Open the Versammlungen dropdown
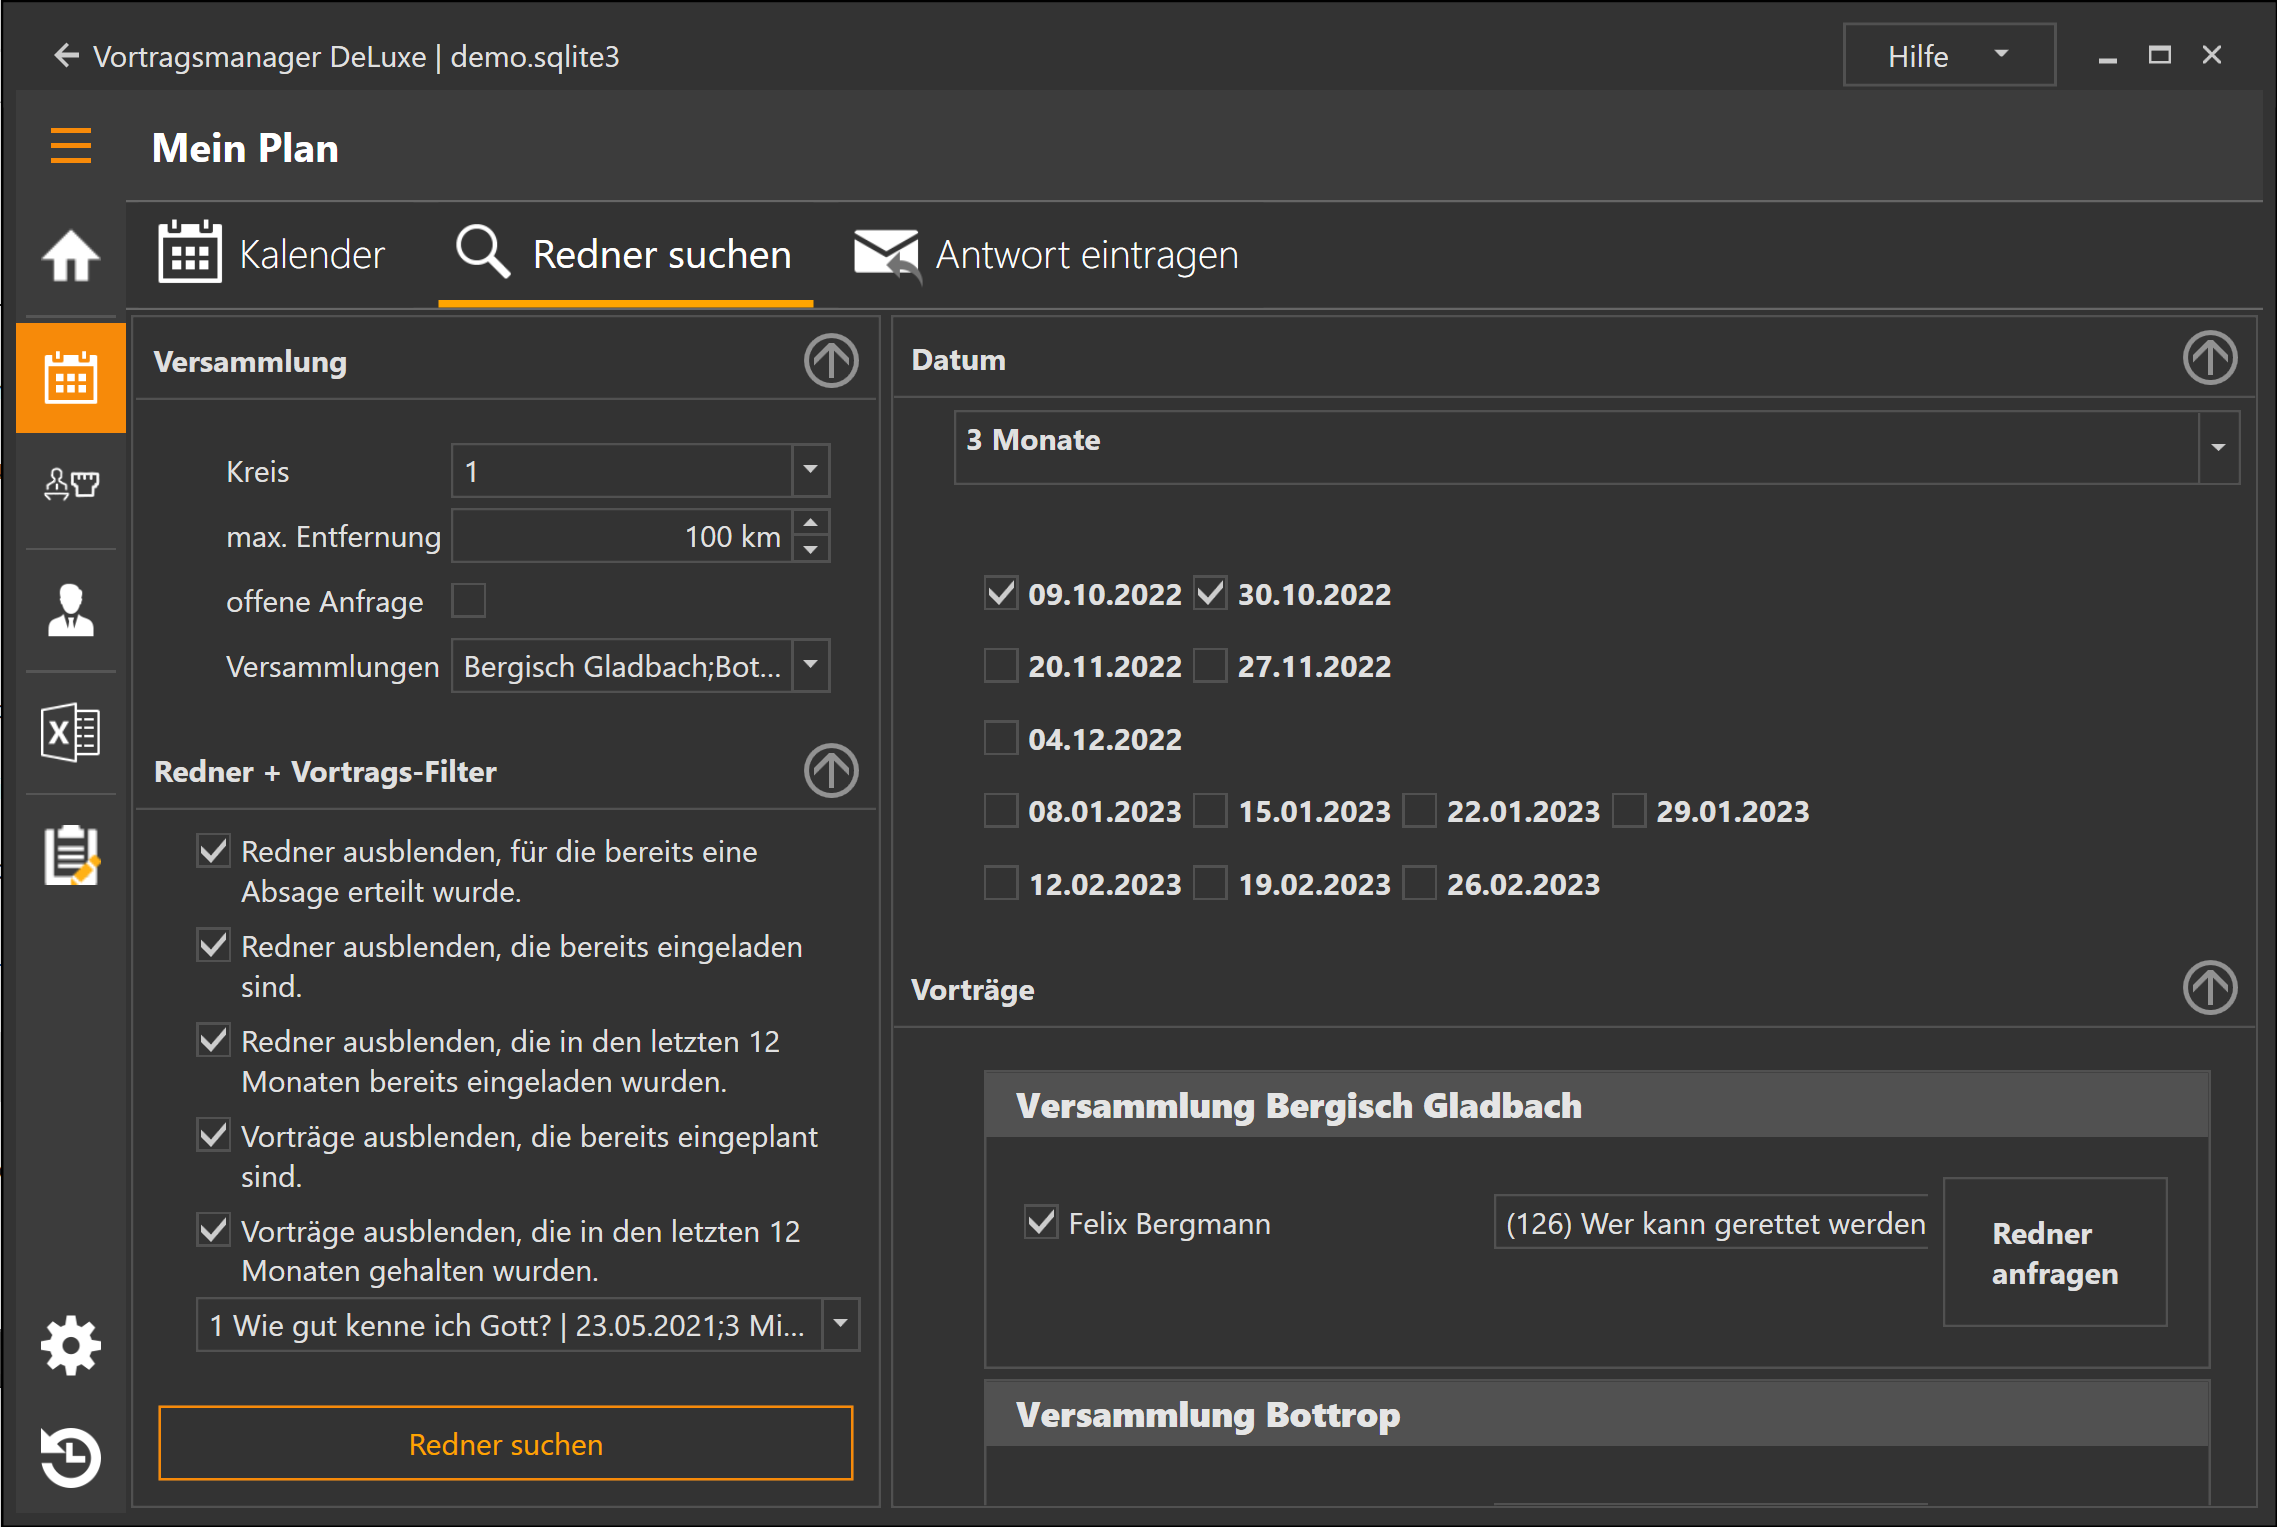 pos(811,665)
